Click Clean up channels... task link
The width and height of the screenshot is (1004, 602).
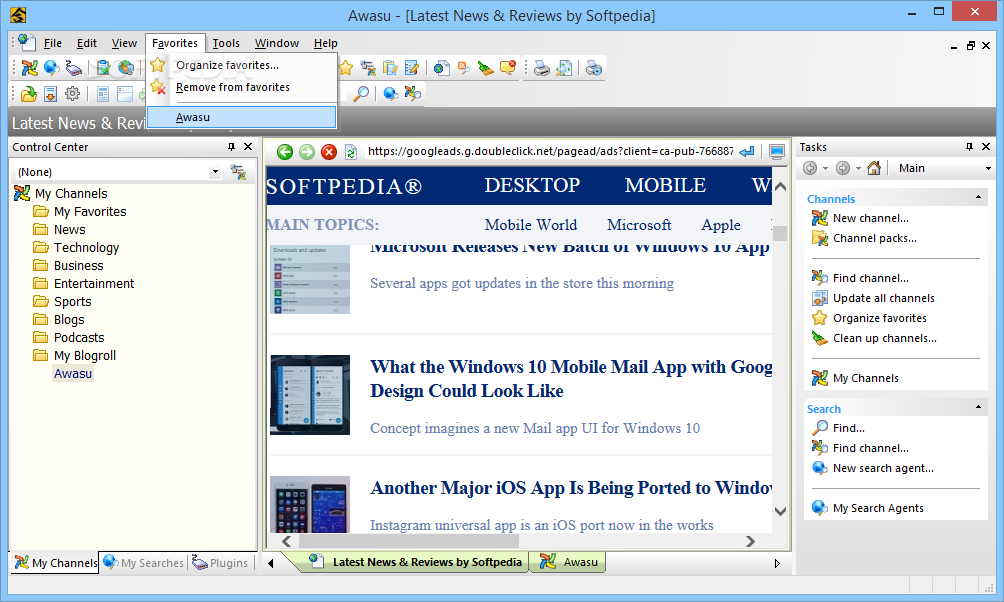tap(884, 338)
